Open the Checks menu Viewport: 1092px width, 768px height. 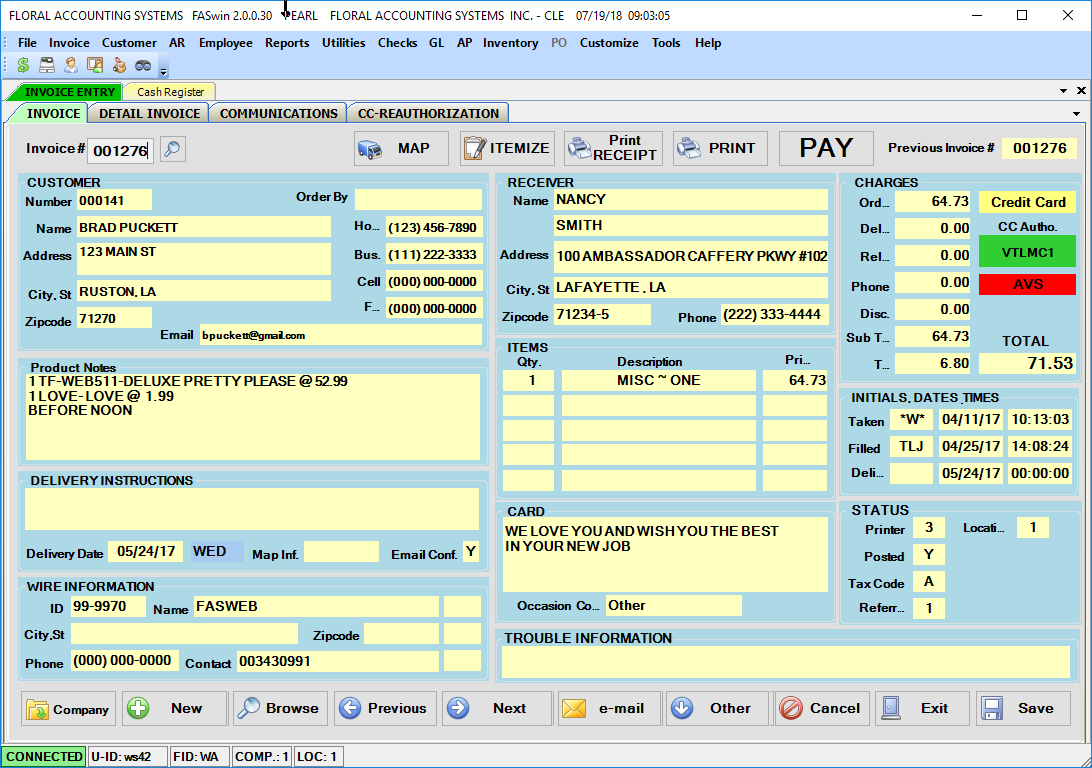click(398, 42)
